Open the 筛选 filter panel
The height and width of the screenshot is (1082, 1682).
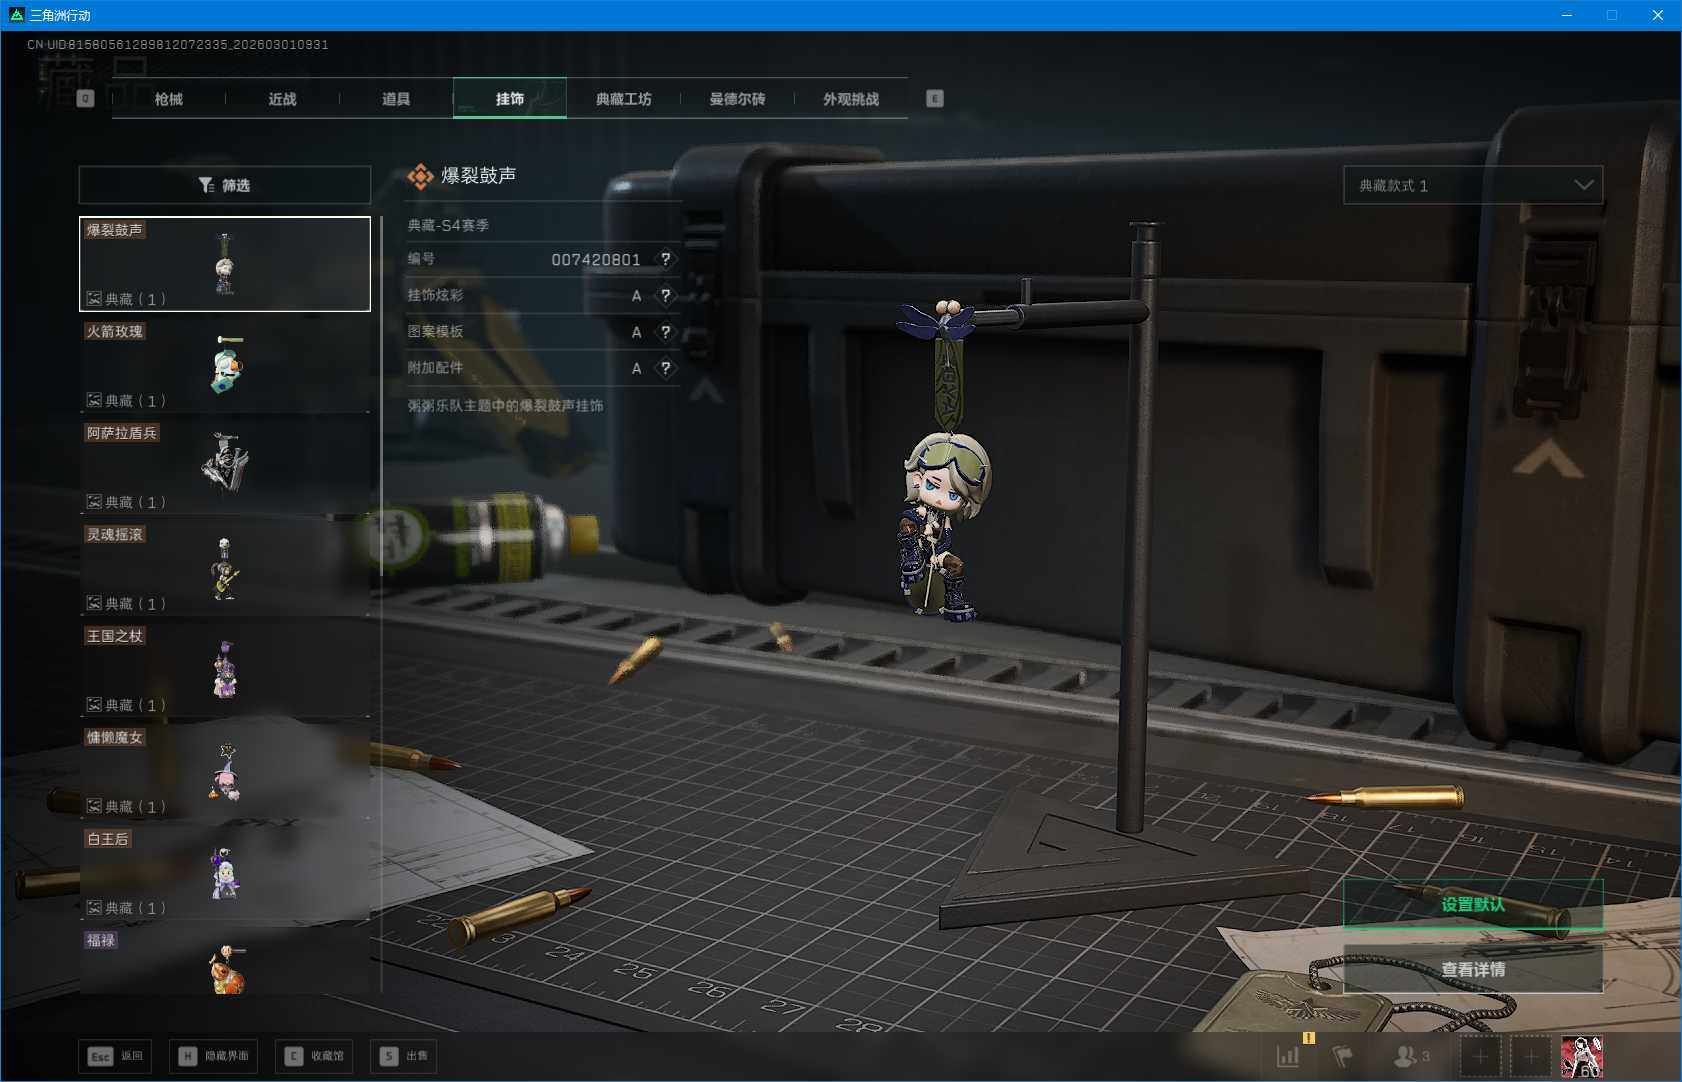point(225,185)
